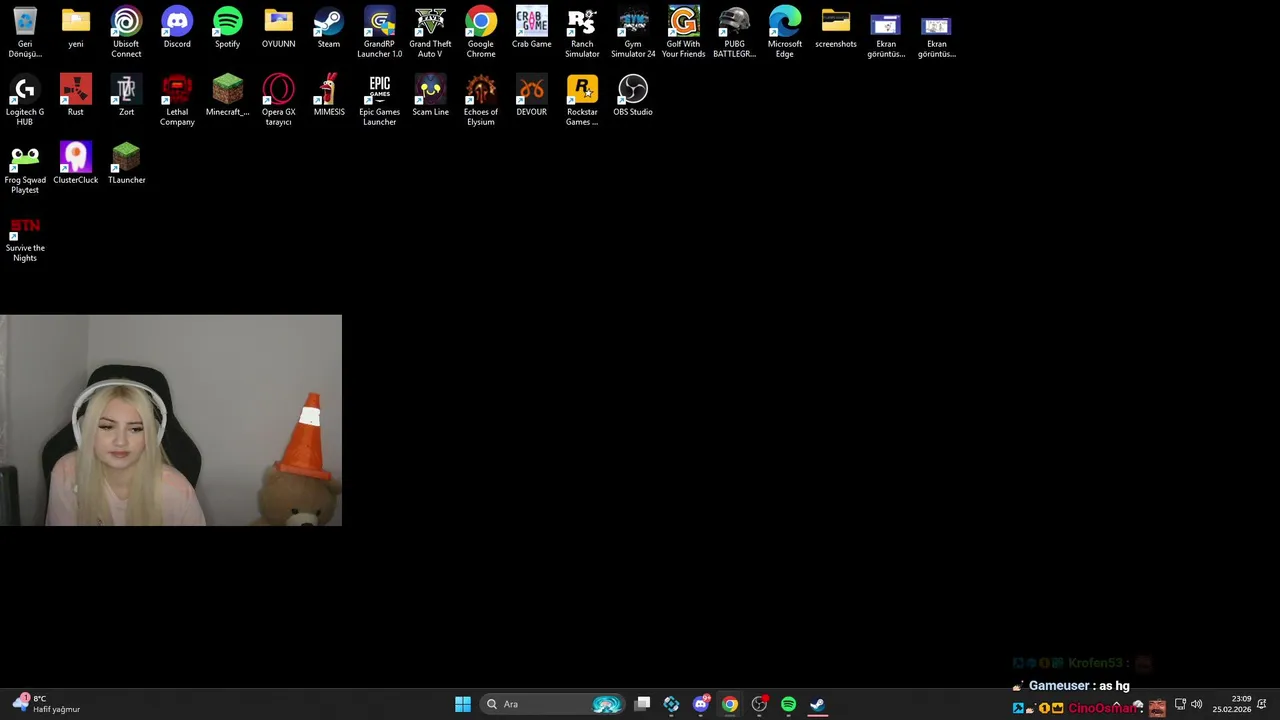1280x720 pixels.
Task: Open the volume tray icon
Action: (1196, 704)
